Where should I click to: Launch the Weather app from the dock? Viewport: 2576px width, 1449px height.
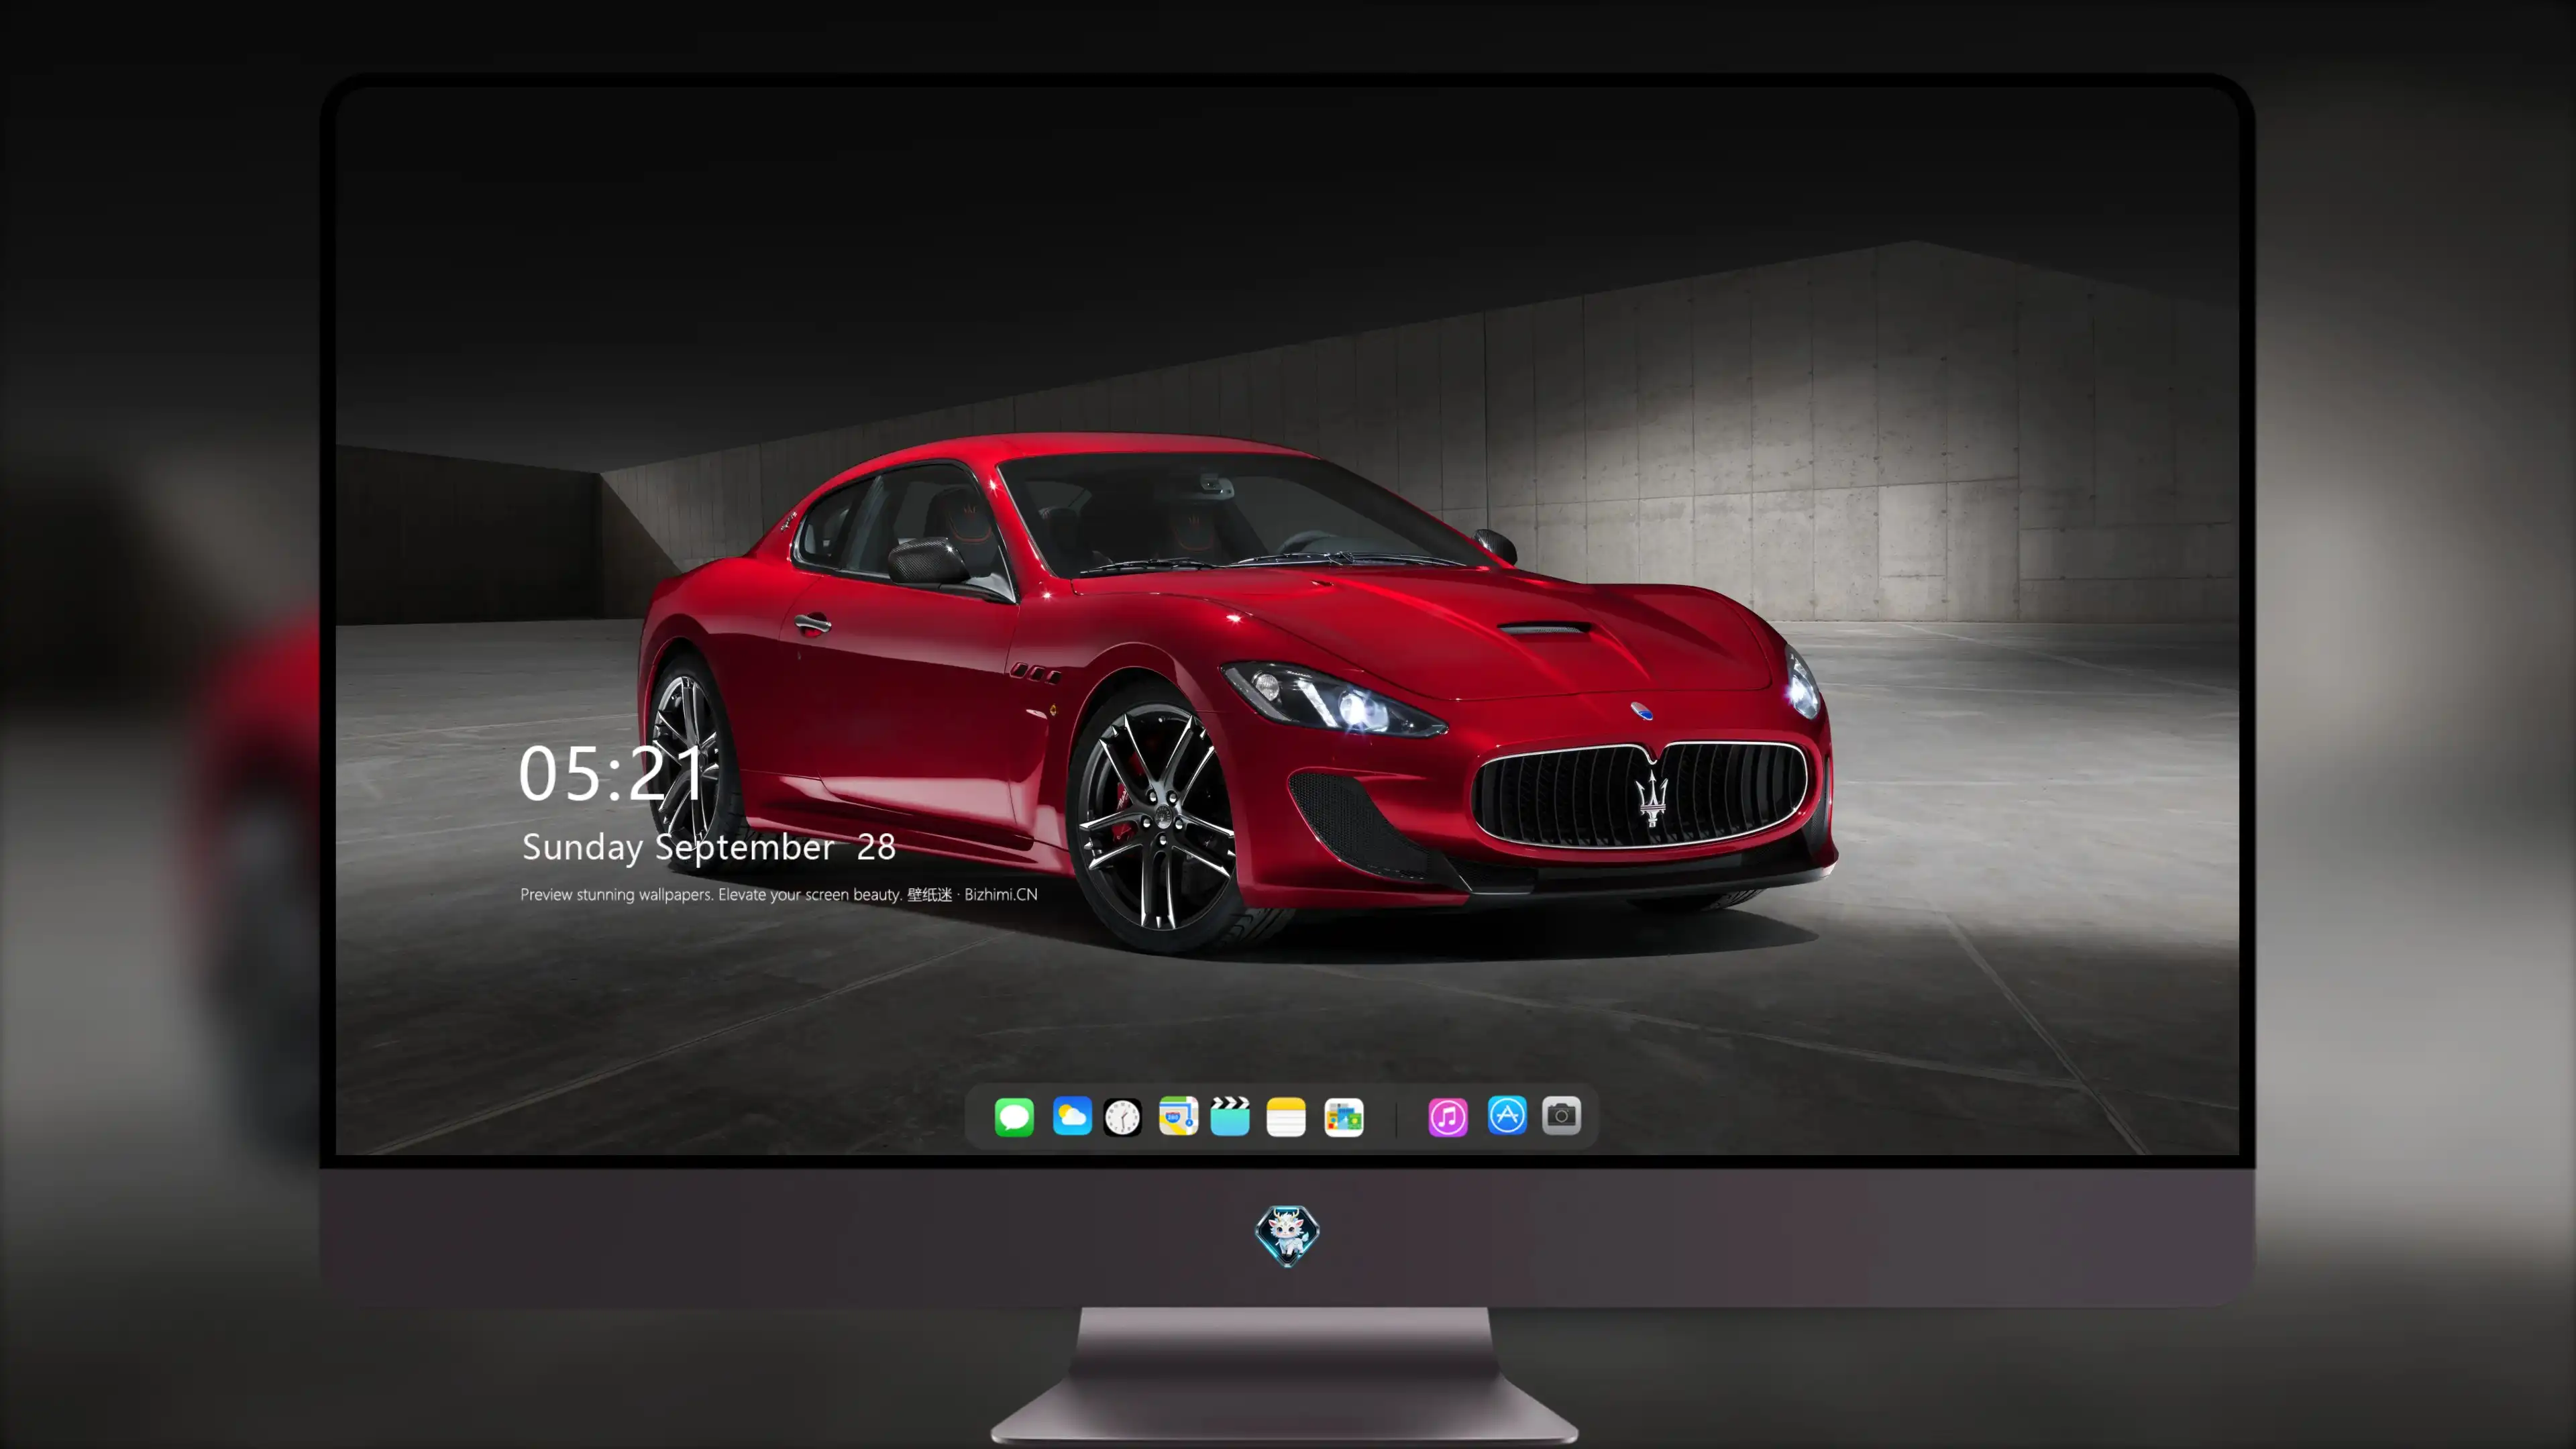(1072, 1116)
